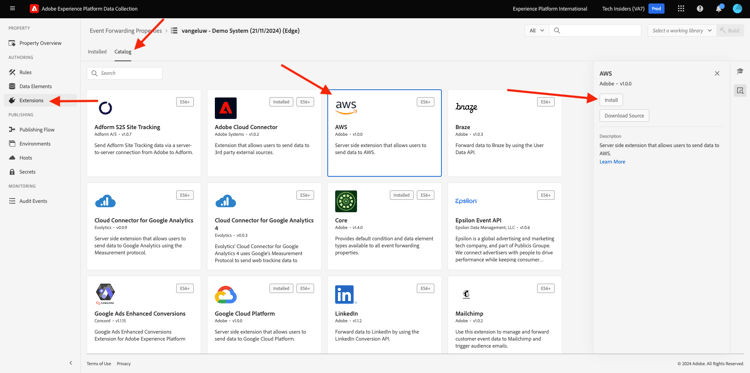Click the catalog Search field
Image resolution: width=750 pixels, height=373 pixels.
pyautogui.click(x=124, y=73)
